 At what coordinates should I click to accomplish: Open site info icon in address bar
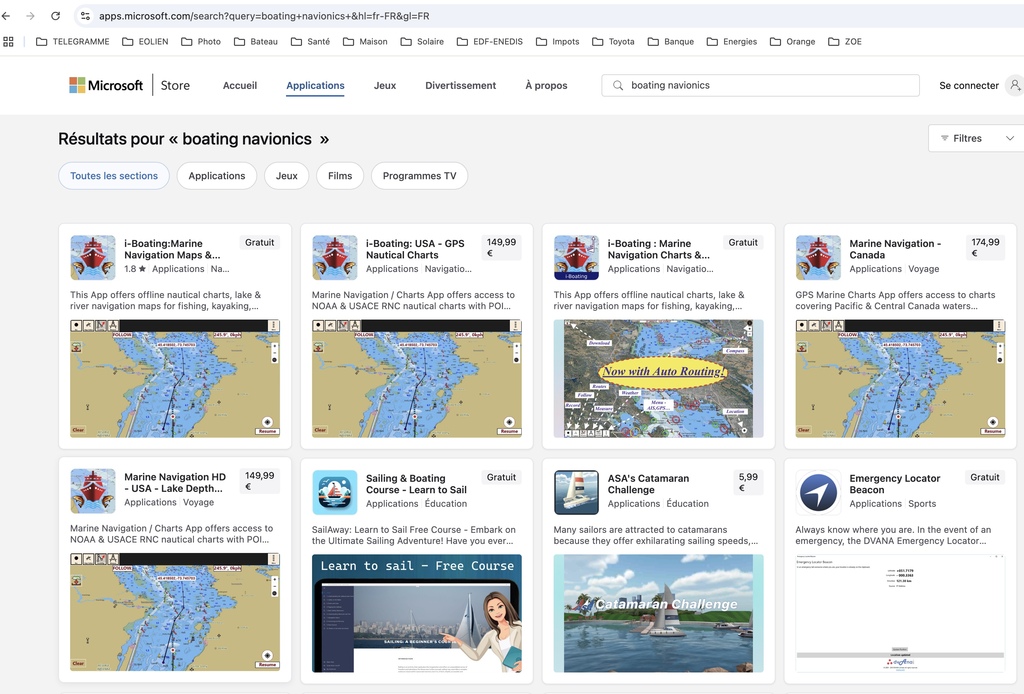(85, 16)
